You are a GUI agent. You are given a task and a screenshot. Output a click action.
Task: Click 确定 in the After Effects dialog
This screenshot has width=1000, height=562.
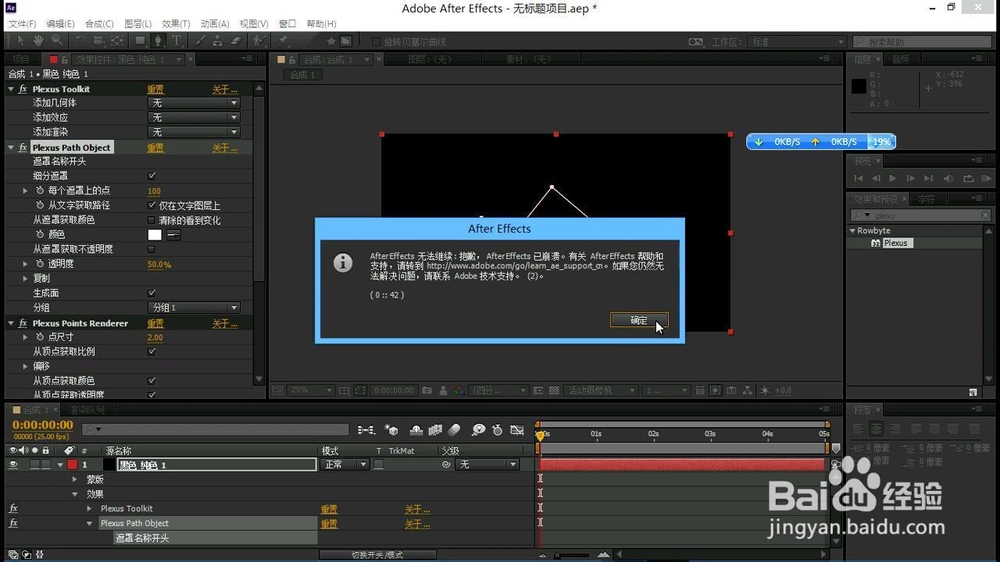coord(639,320)
